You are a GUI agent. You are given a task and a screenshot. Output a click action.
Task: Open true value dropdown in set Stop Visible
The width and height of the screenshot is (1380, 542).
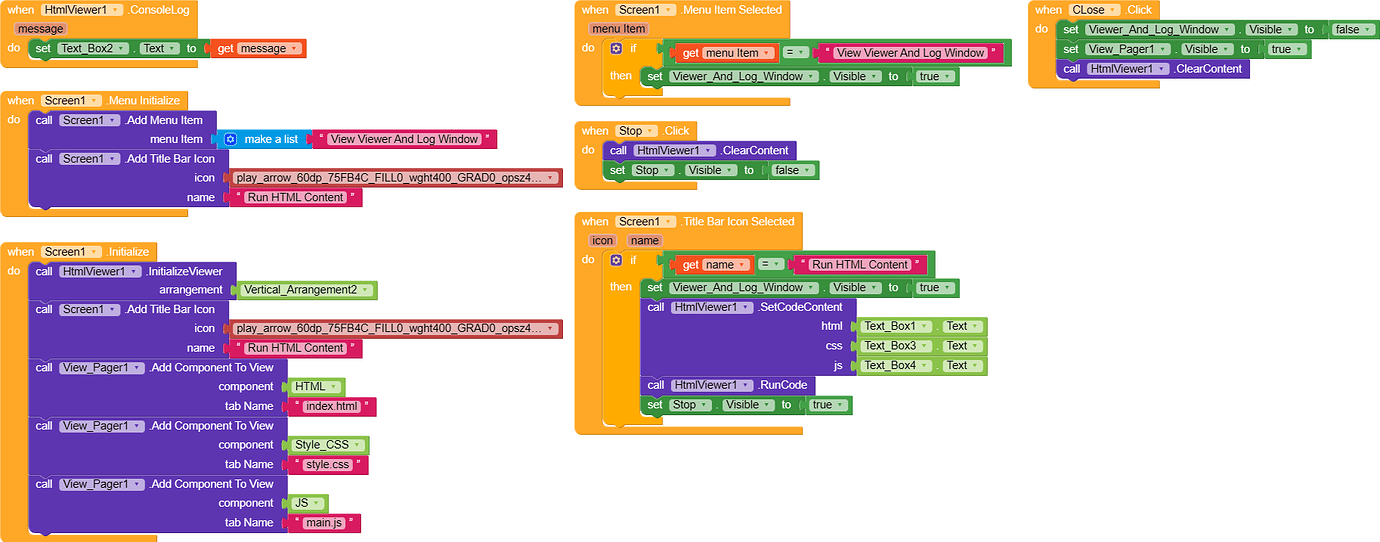point(828,405)
